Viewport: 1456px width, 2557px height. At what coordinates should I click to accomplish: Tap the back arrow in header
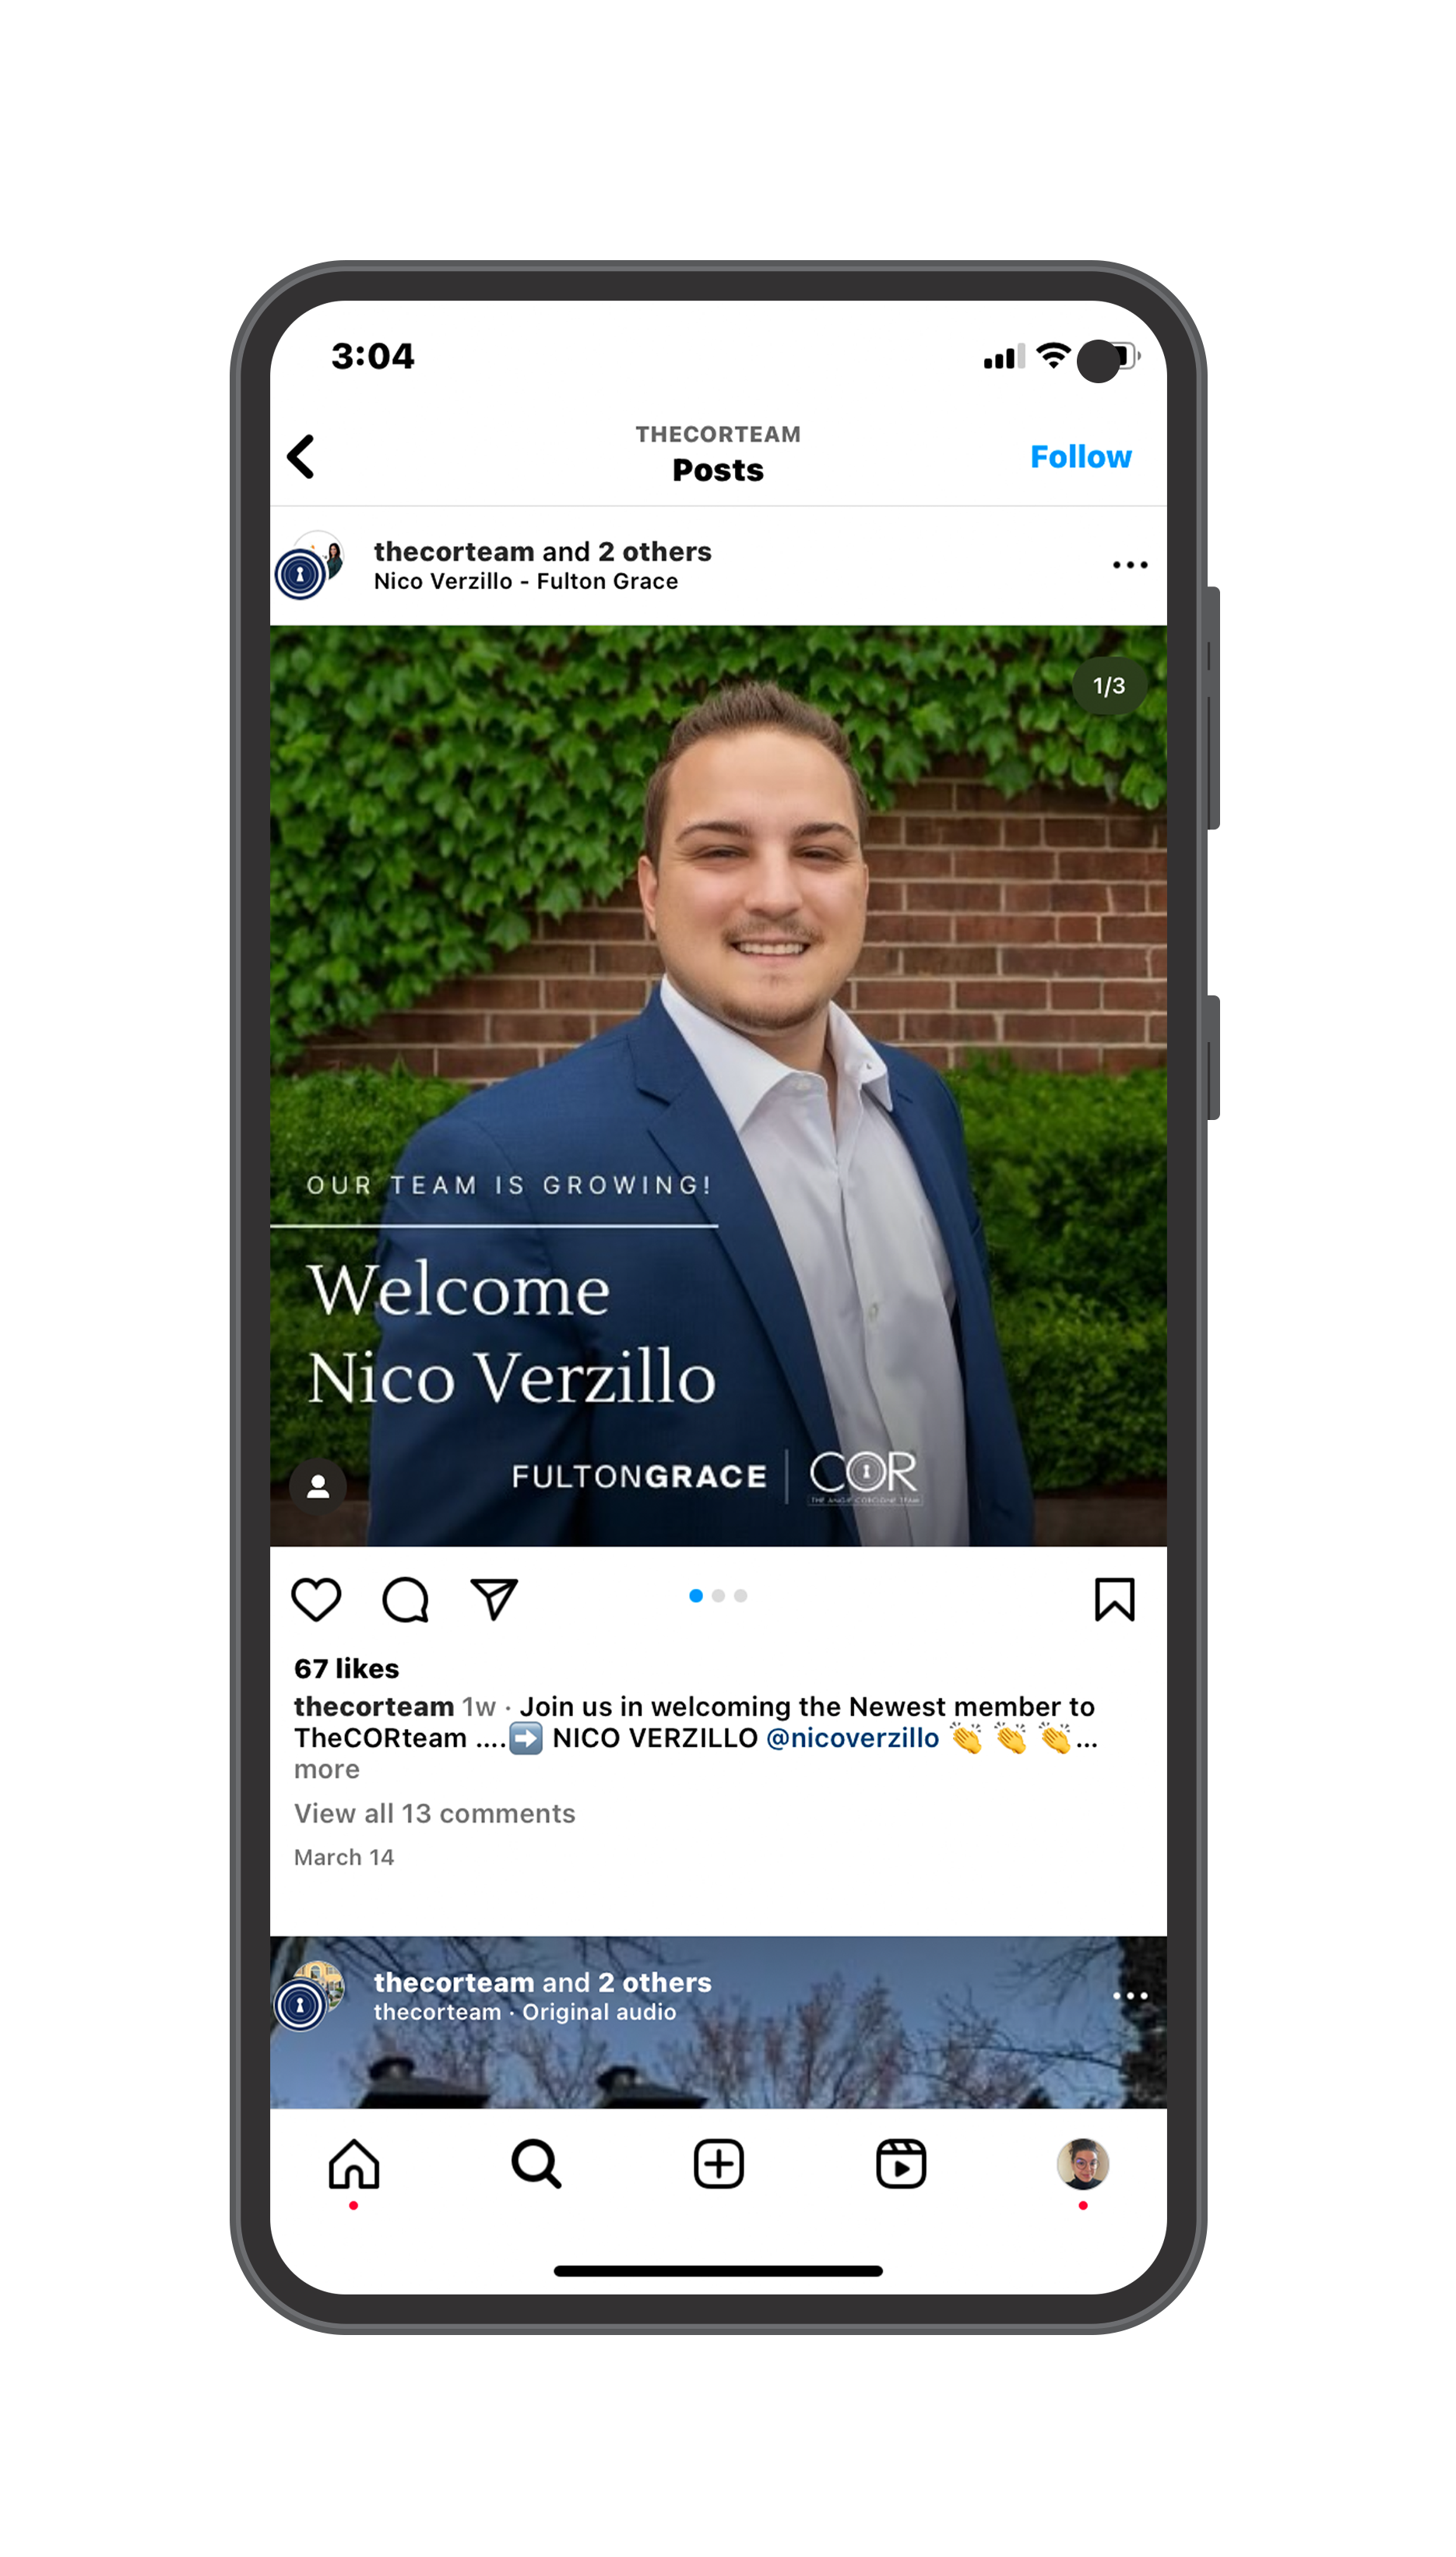(x=301, y=457)
